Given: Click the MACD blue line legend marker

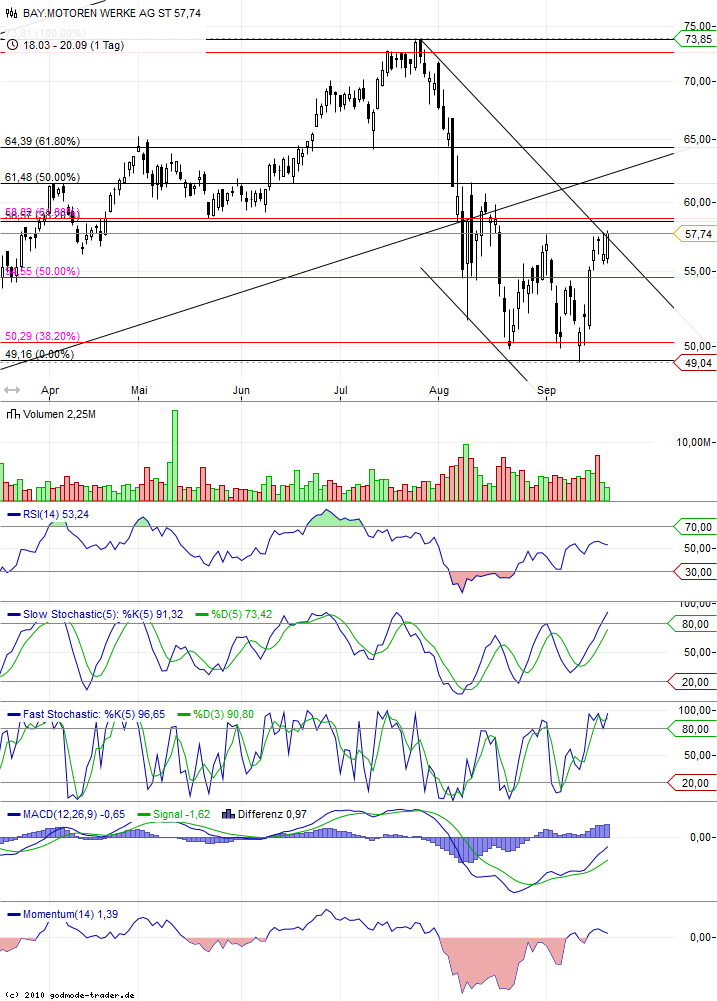Looking at the screenshot, I should [13, 814].
